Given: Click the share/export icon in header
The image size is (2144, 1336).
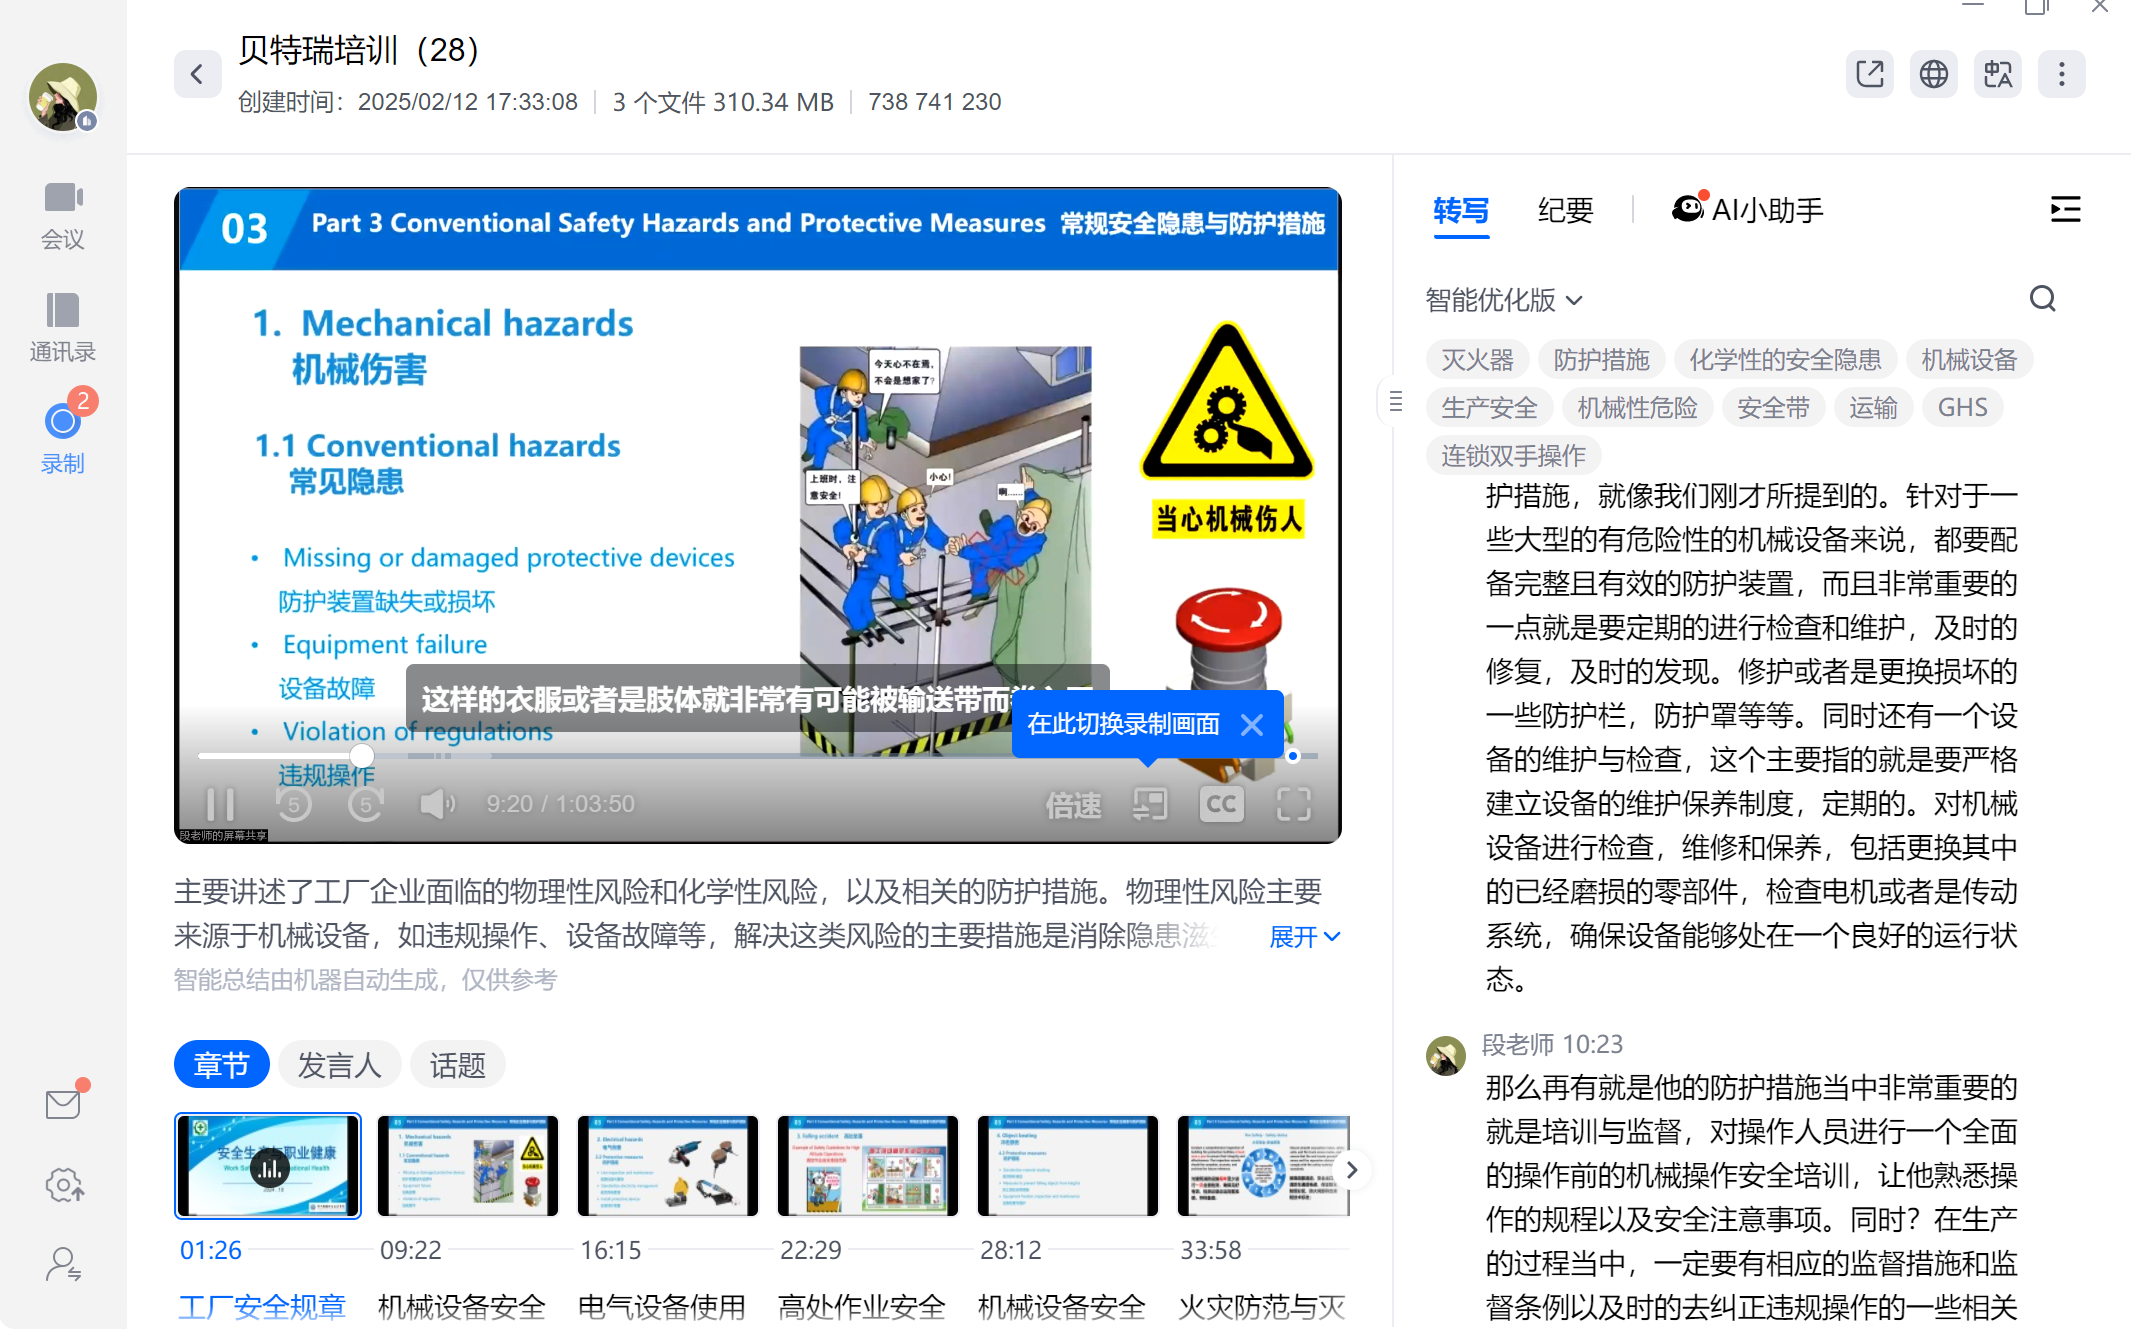Looking at the screenshot, I should (1869, 75).
